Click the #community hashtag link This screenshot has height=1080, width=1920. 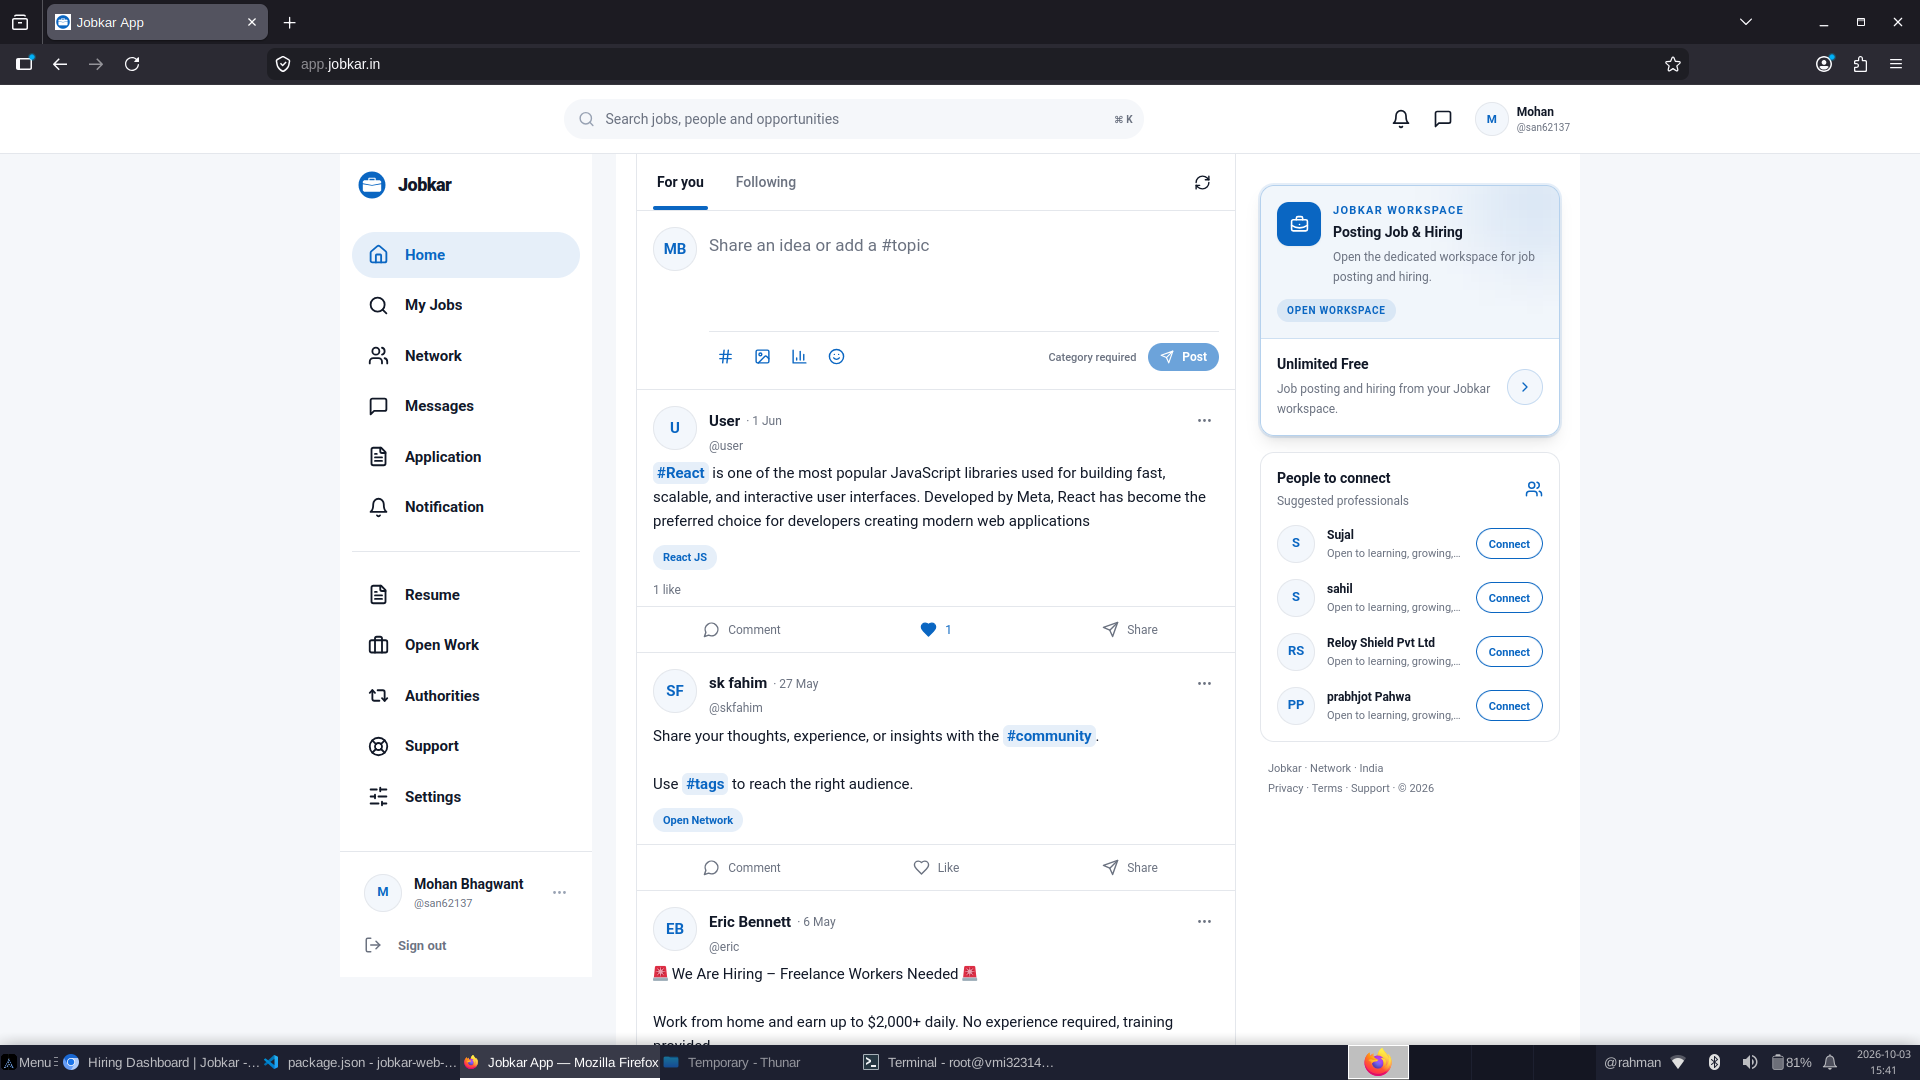coord(1049,736)
